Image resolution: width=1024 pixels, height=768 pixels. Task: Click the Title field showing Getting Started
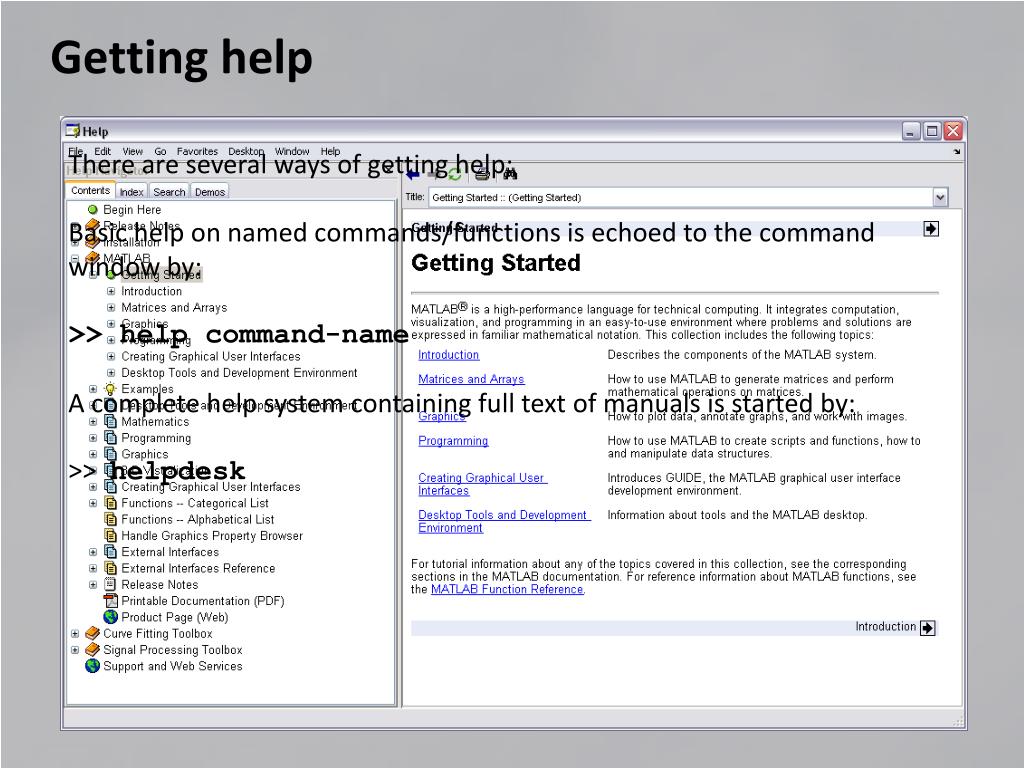(x=681, y=197)
